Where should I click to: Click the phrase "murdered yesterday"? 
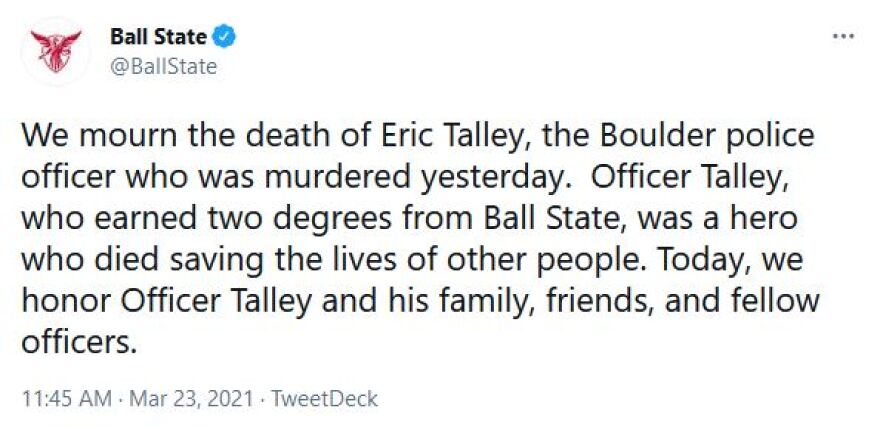[416, 179]
